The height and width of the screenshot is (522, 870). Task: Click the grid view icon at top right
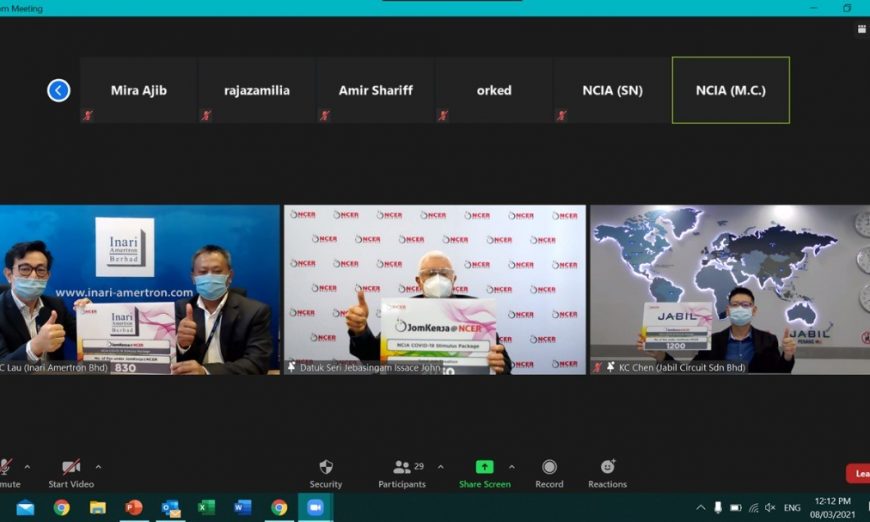tap(862, 29)
